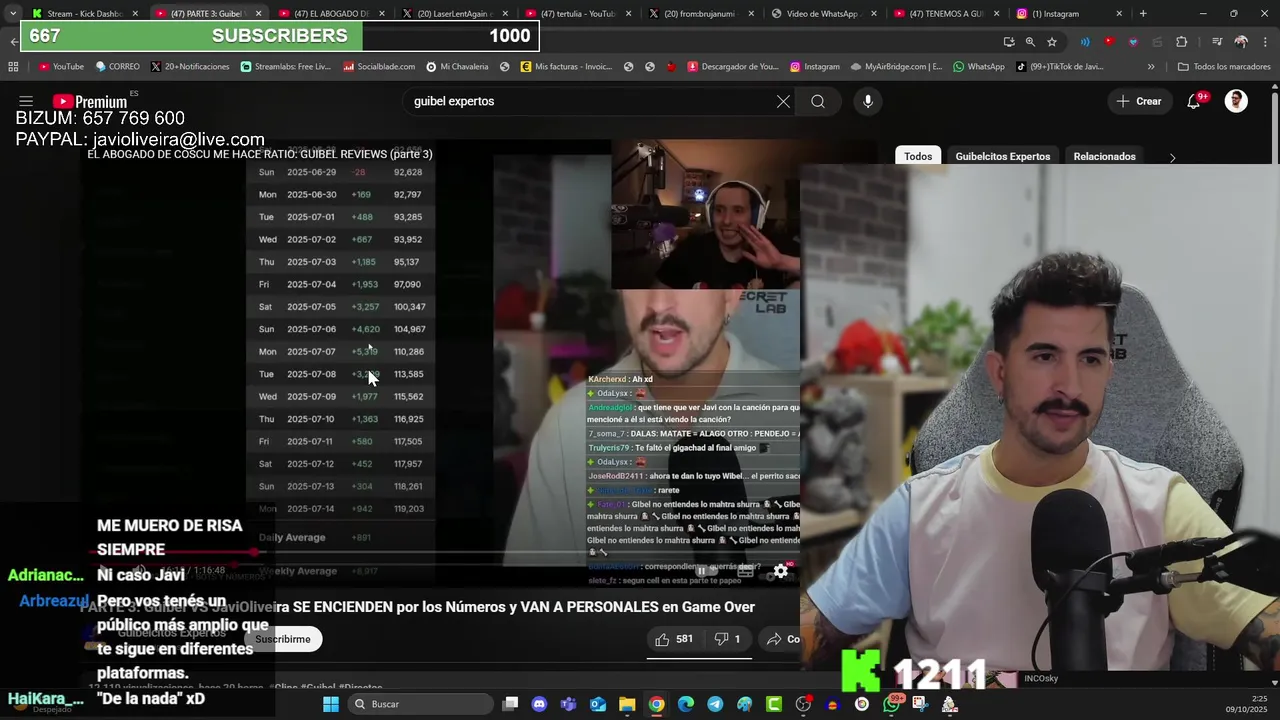
Task: Open Microsoft Edge from the taskbar
Action: [686, 704]
